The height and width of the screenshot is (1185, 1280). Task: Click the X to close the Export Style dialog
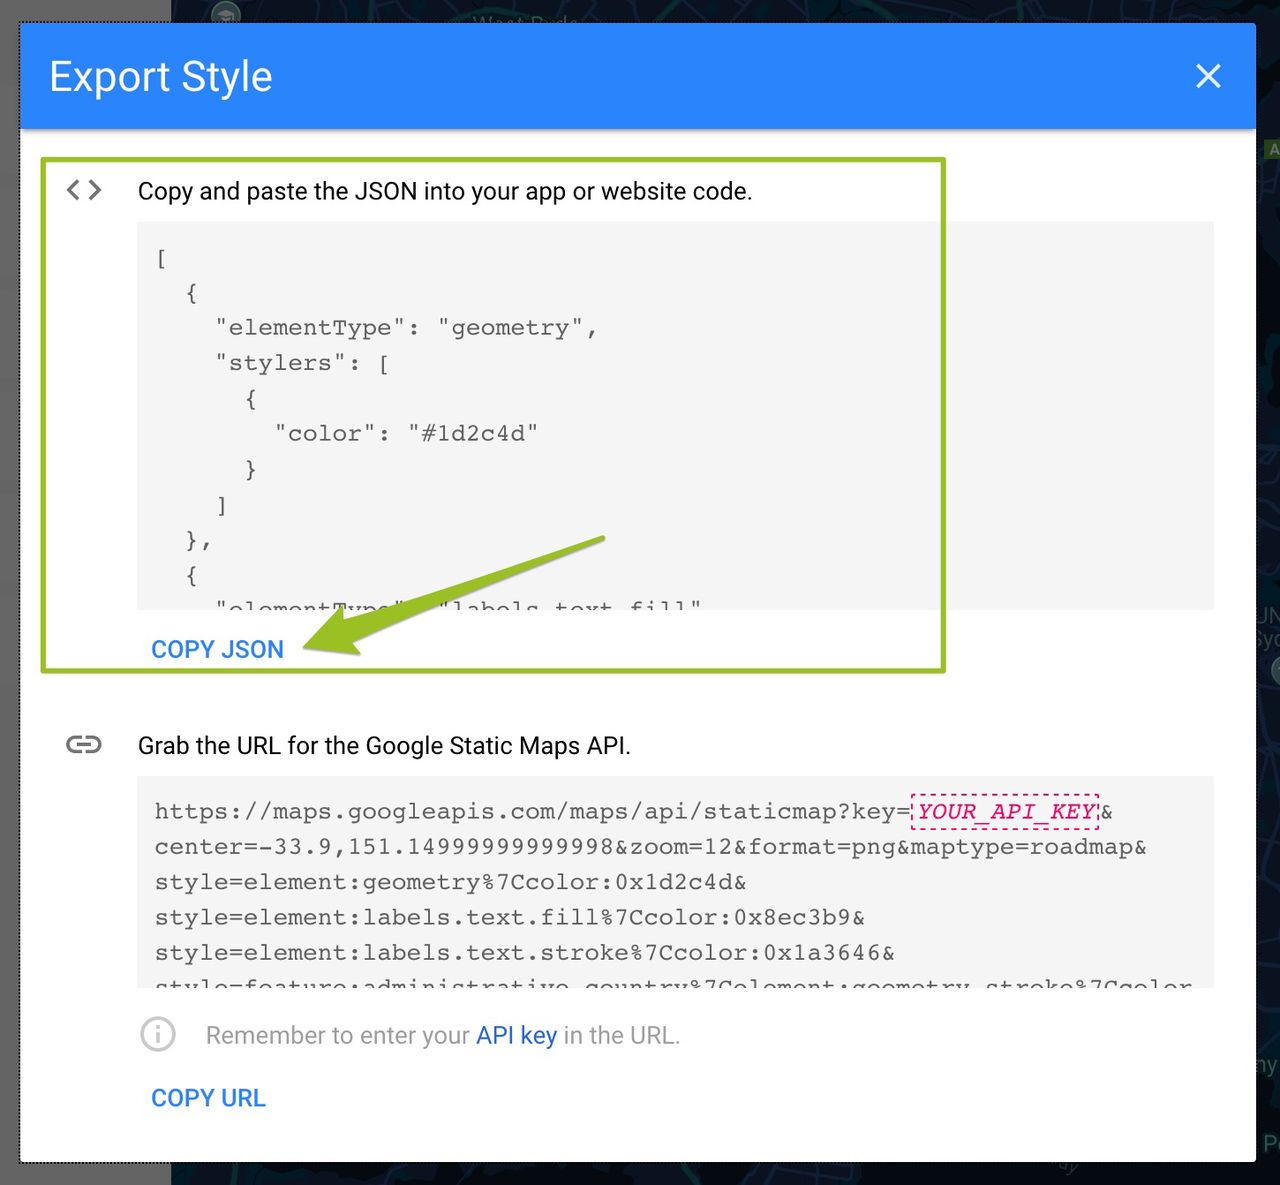coord(1208,76)
